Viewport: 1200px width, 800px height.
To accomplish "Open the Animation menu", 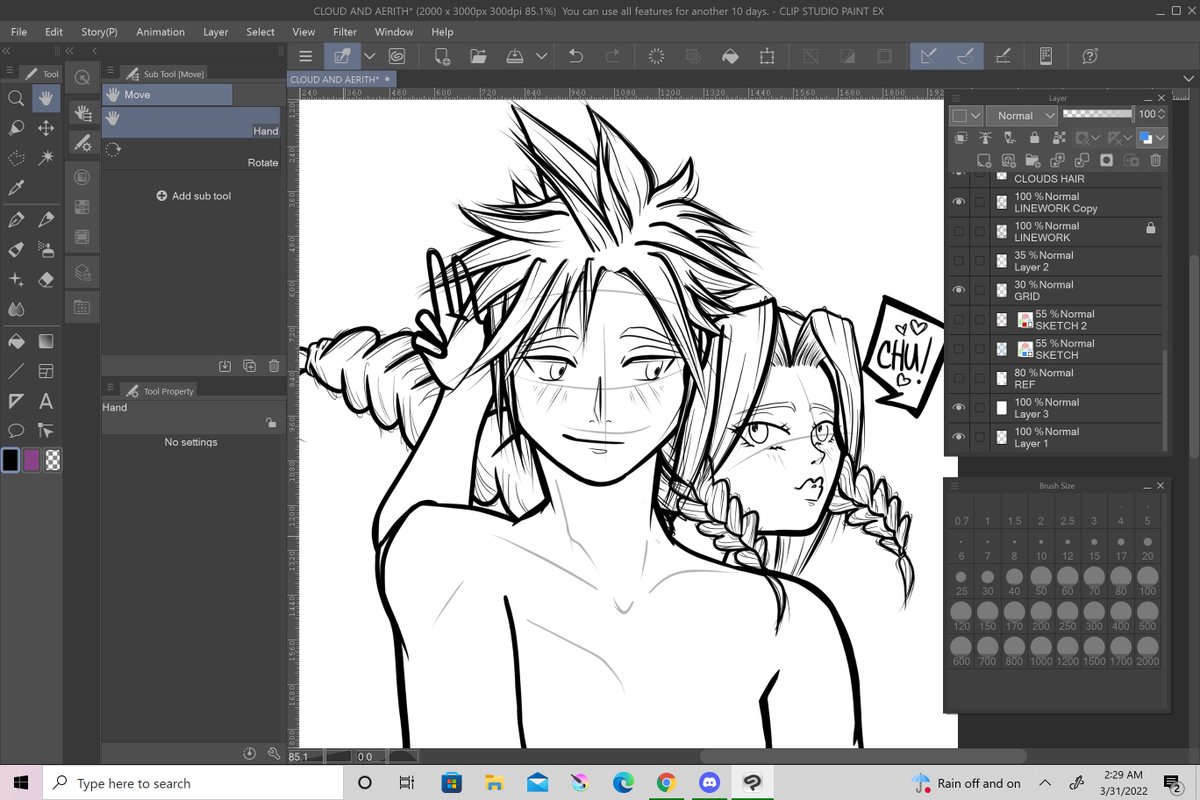I will coord(160,32).
